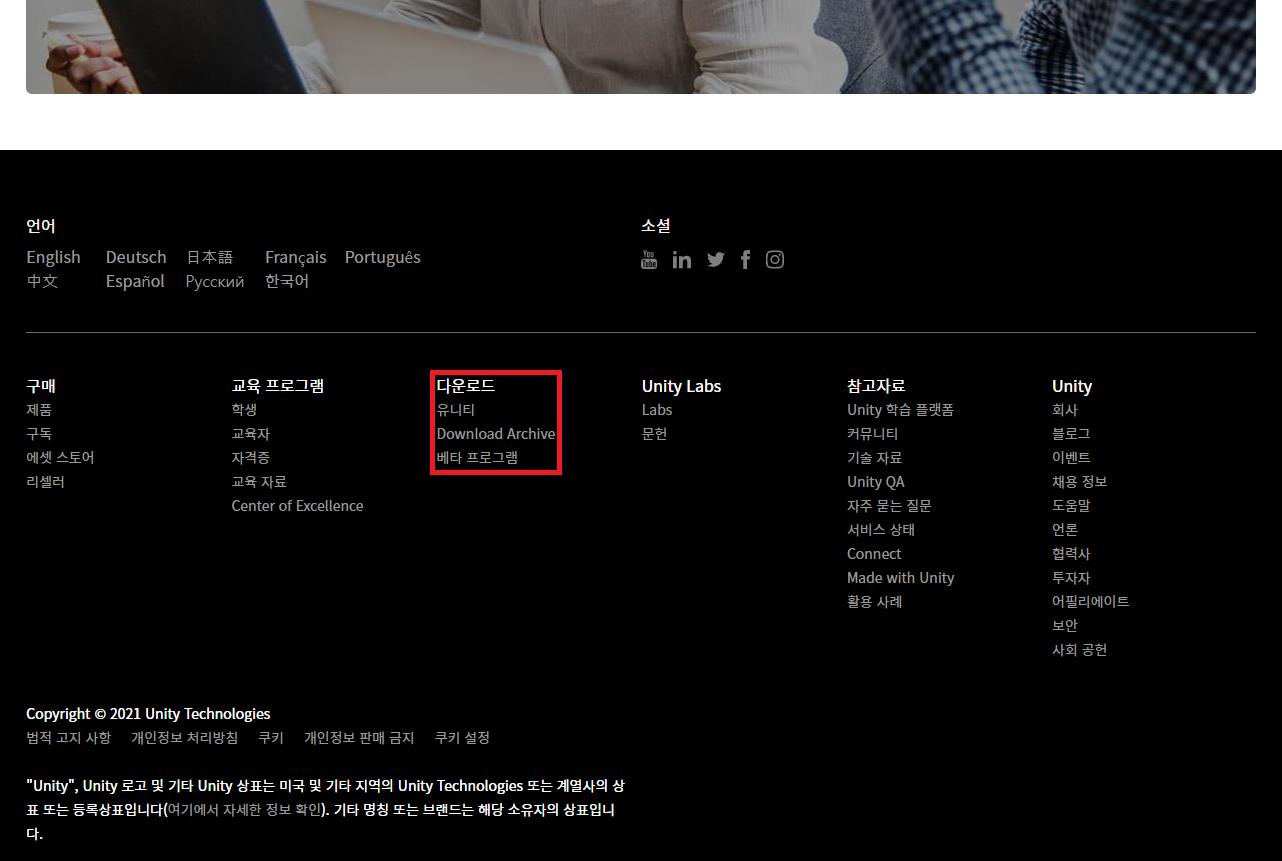
Task: Open 쿠키 설정 link
Action: (x=462, y=738)
